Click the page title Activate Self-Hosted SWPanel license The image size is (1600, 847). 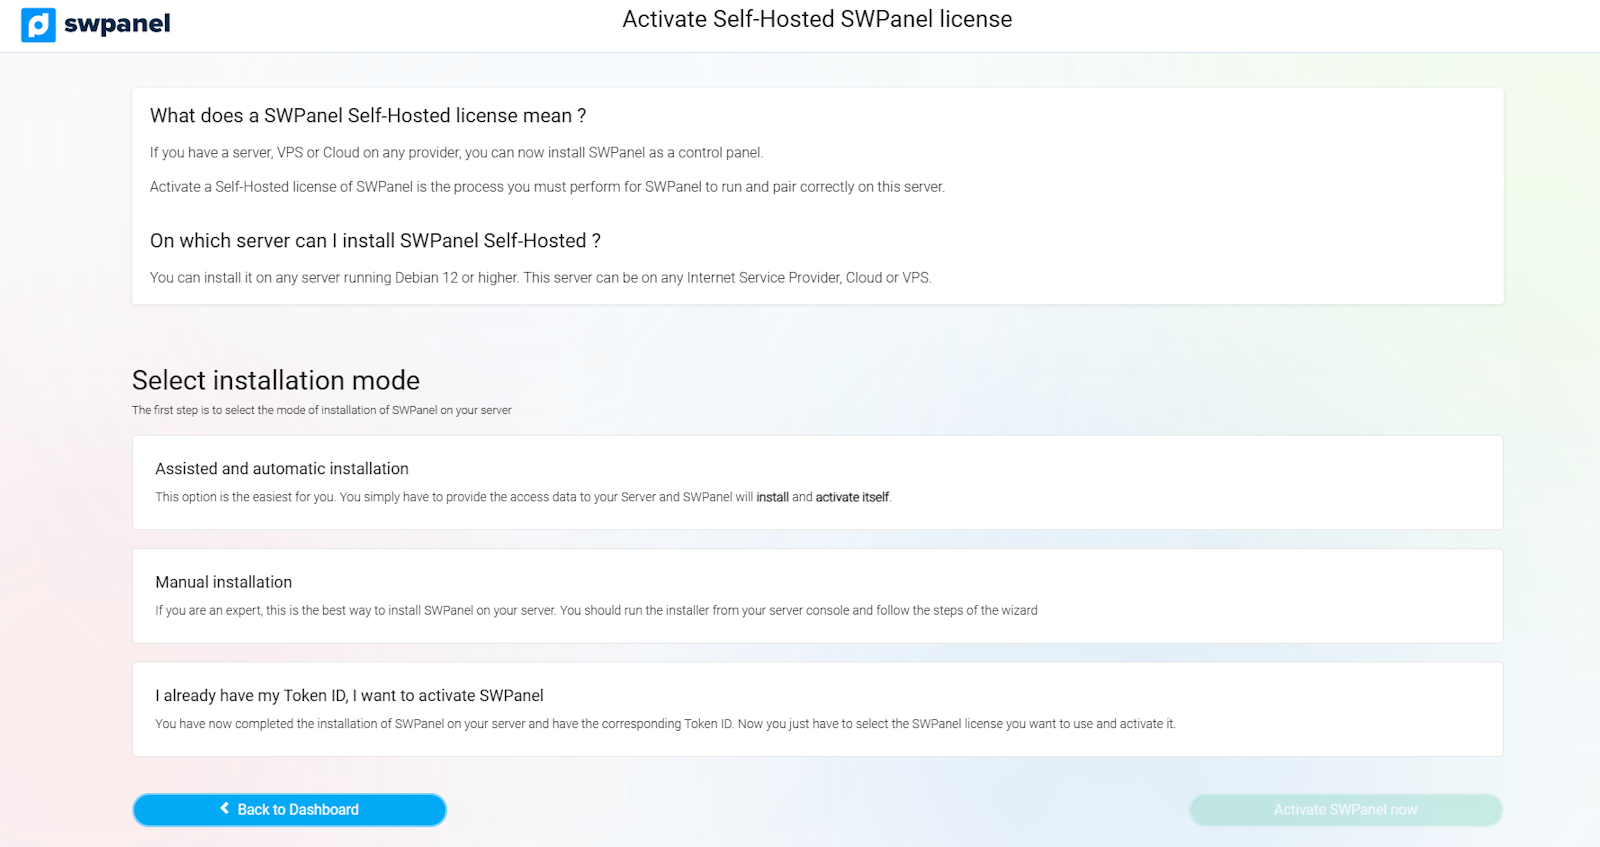[x=817, y=19]
